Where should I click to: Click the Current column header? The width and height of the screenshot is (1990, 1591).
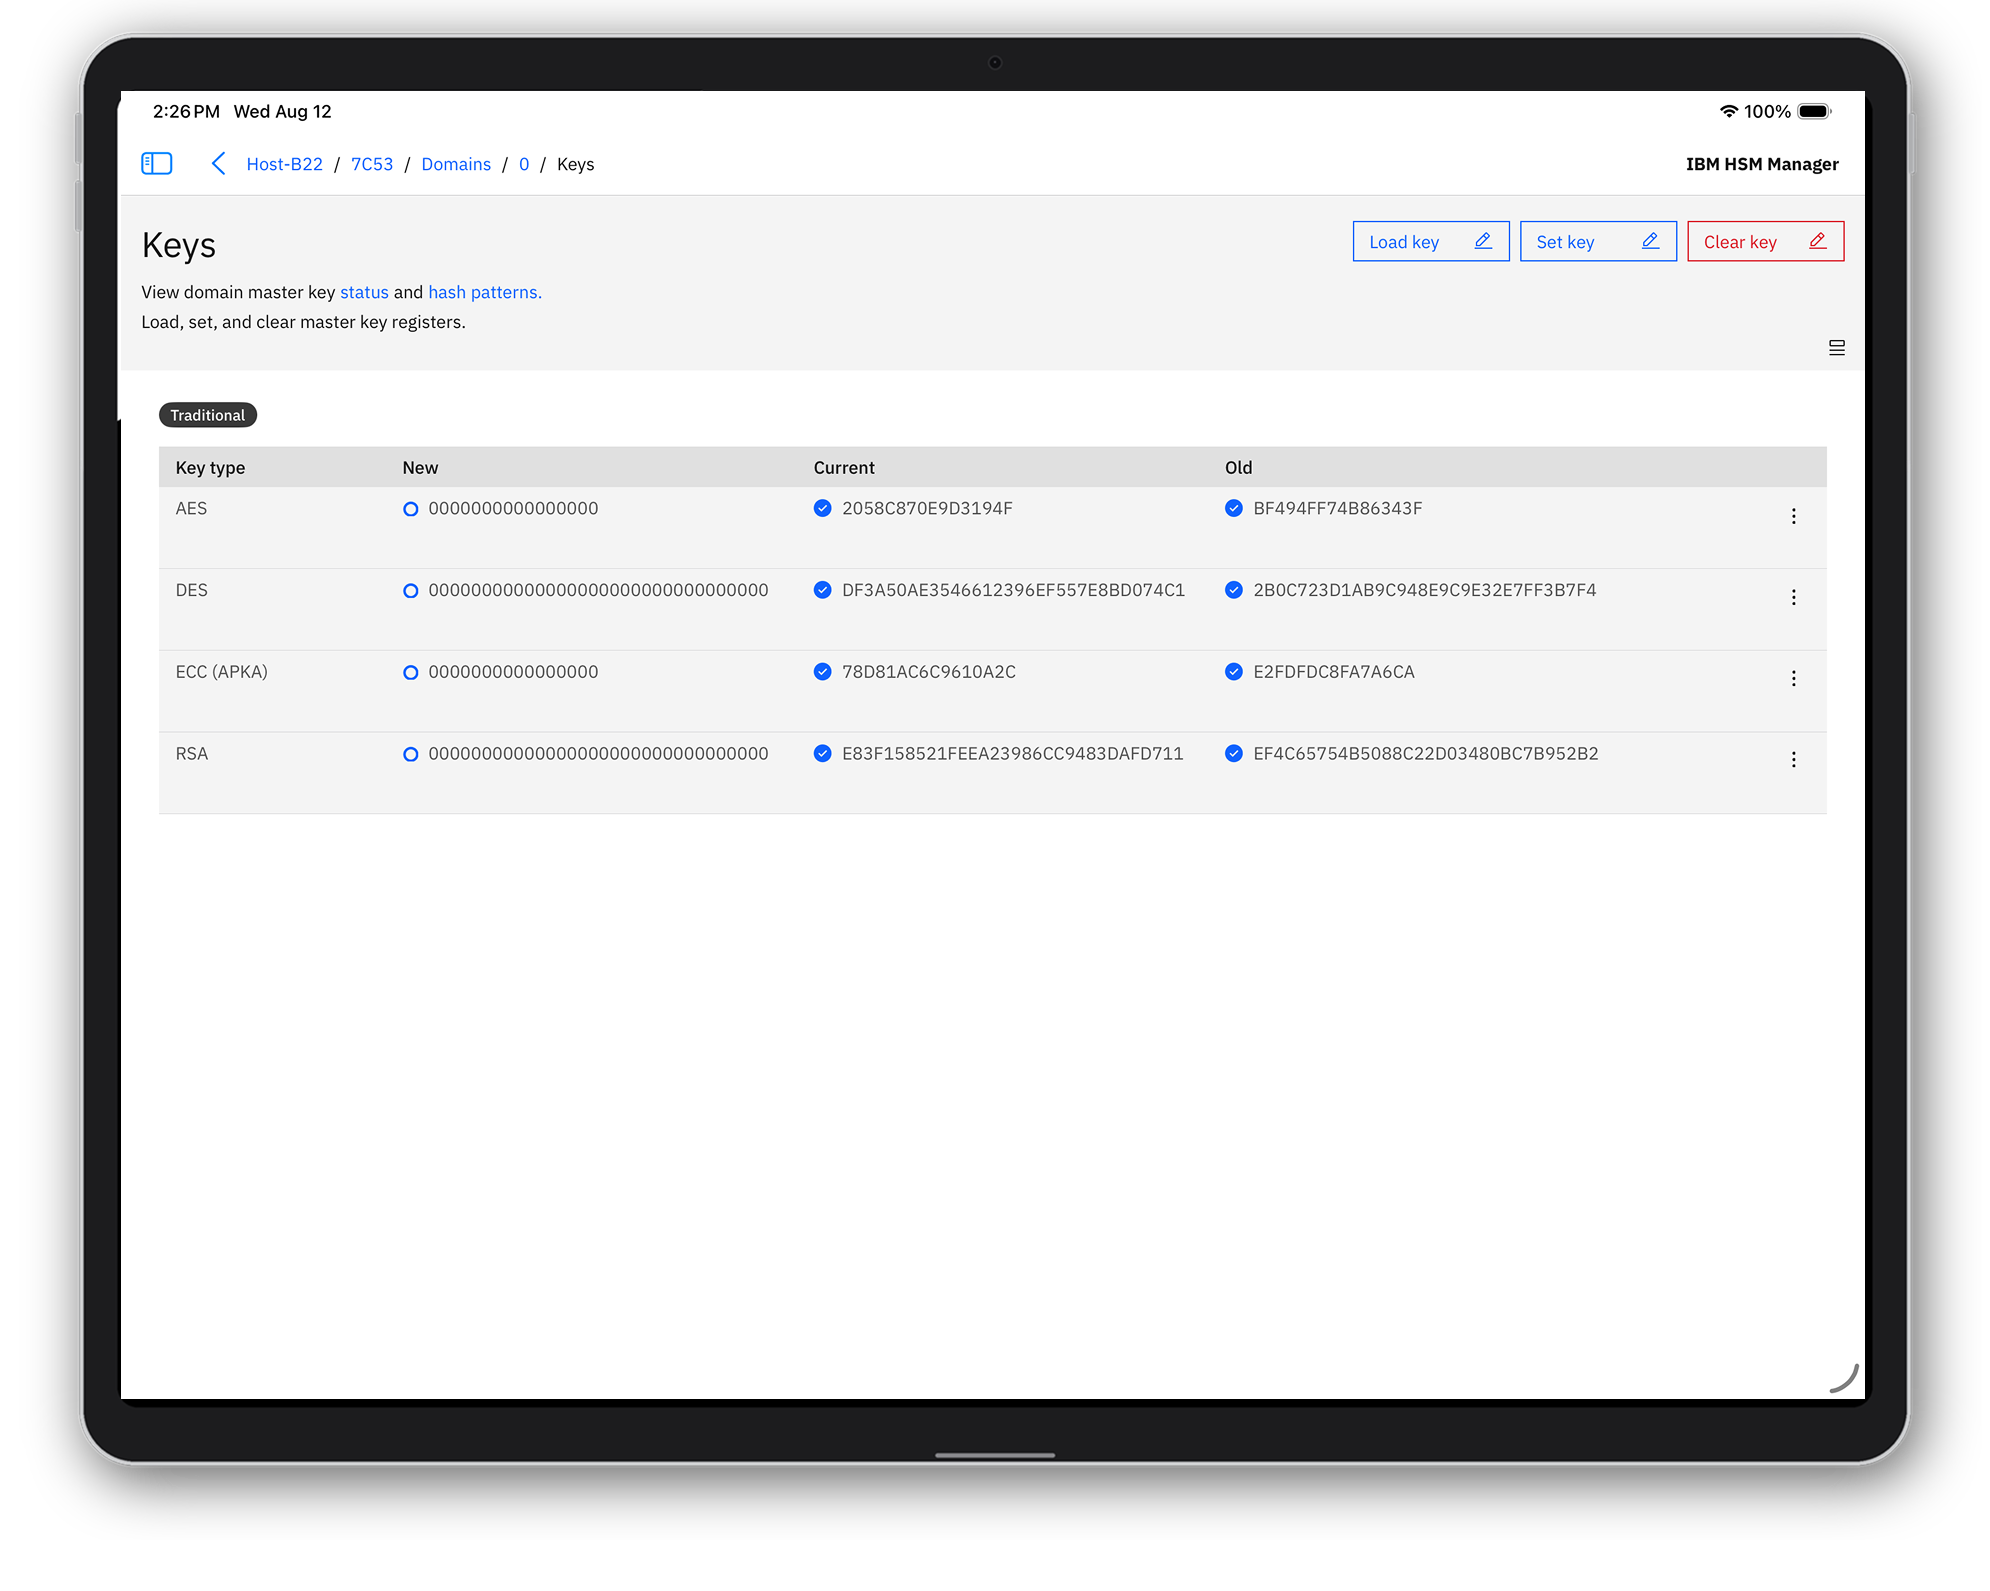tap(844, 467)
